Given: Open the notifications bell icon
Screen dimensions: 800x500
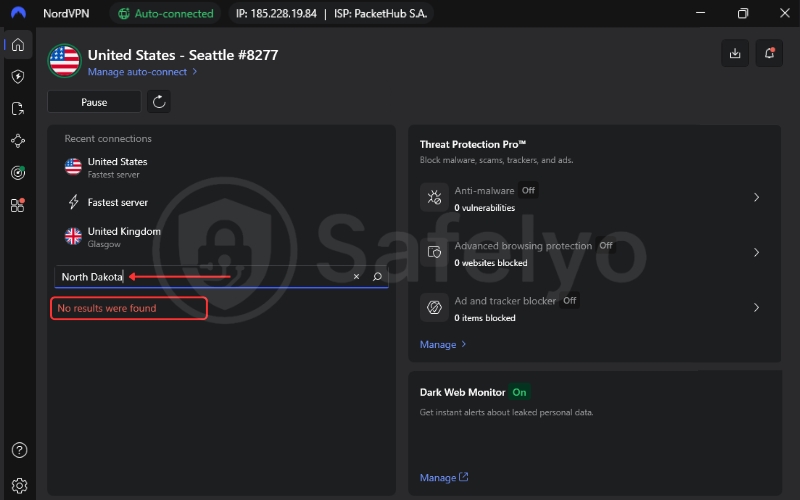Looking at the screenshot, I should pos(769,54).
